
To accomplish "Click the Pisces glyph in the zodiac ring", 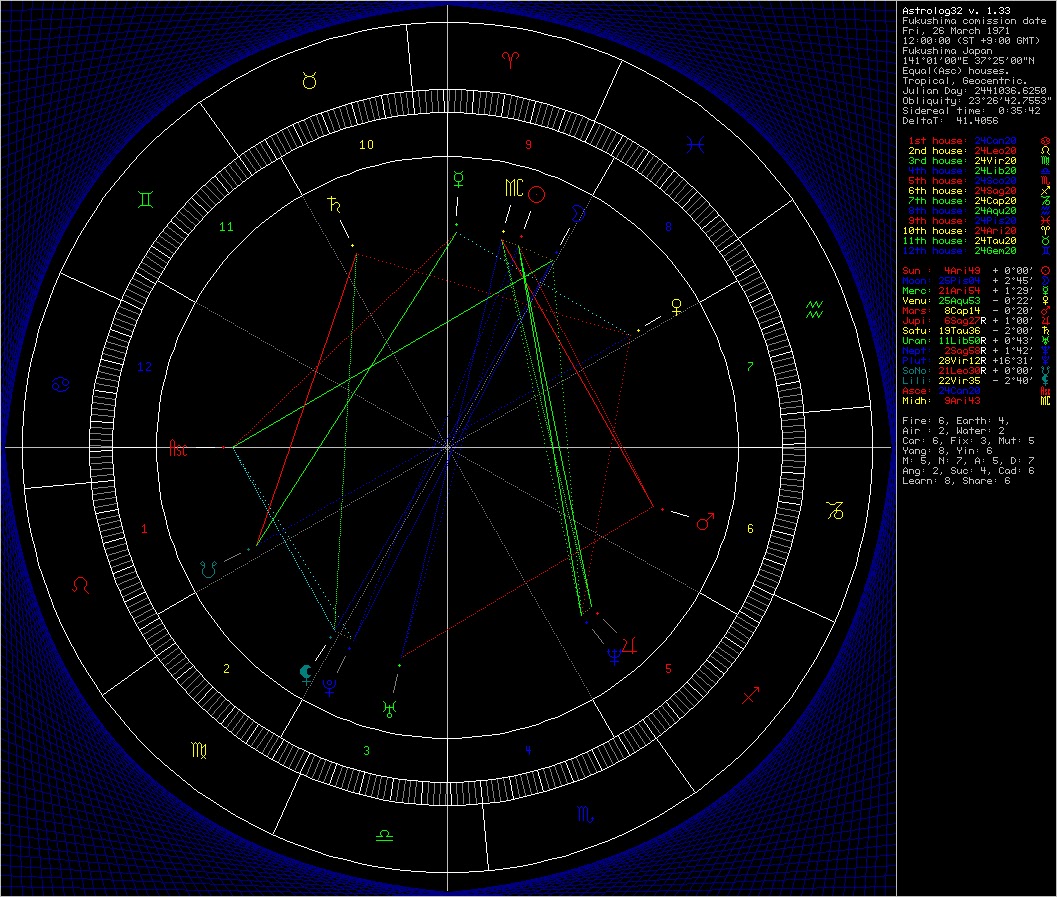I will pyautogui.click(x=696, y=145).
